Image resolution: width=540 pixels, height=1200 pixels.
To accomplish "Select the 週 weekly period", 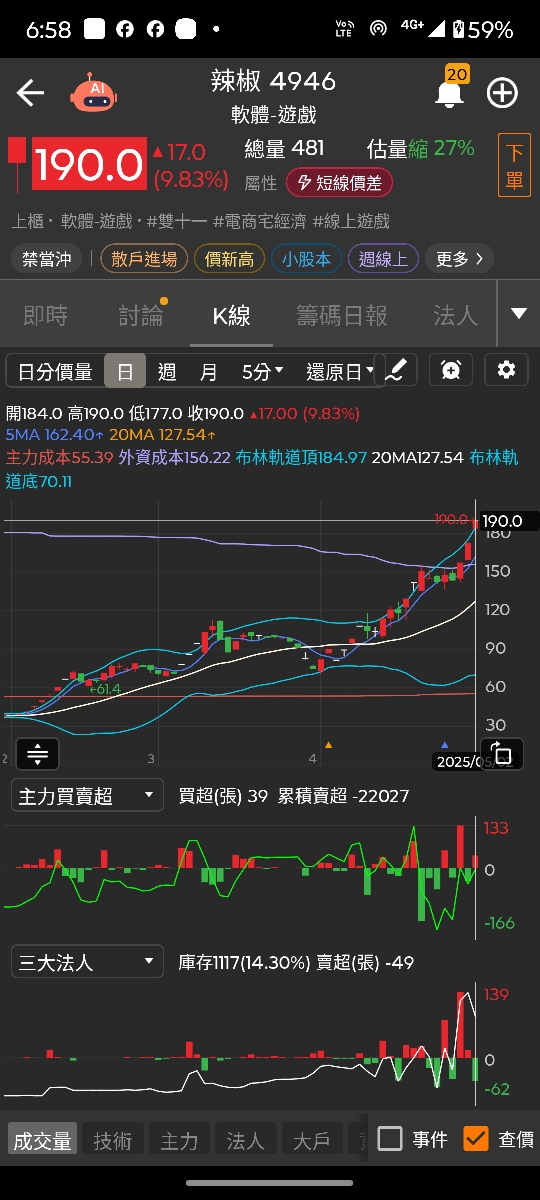I will click(167, 372).
